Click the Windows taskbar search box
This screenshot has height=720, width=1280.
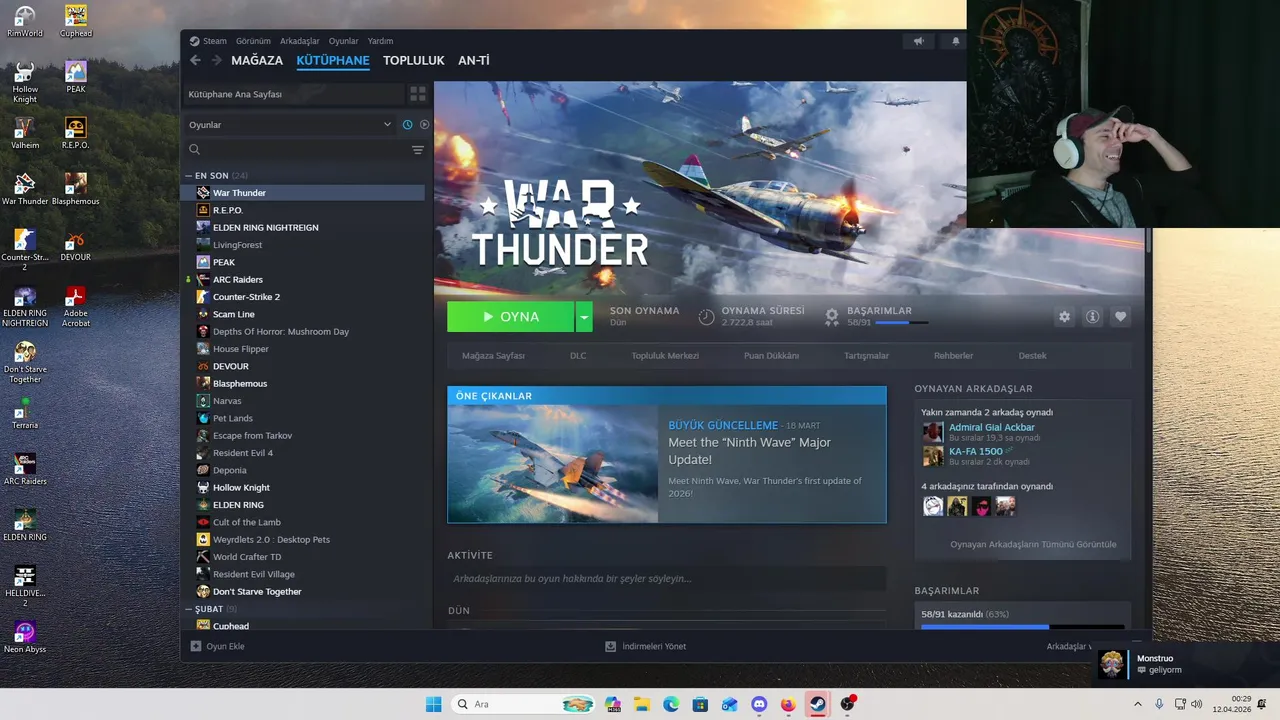coord(524,704)
